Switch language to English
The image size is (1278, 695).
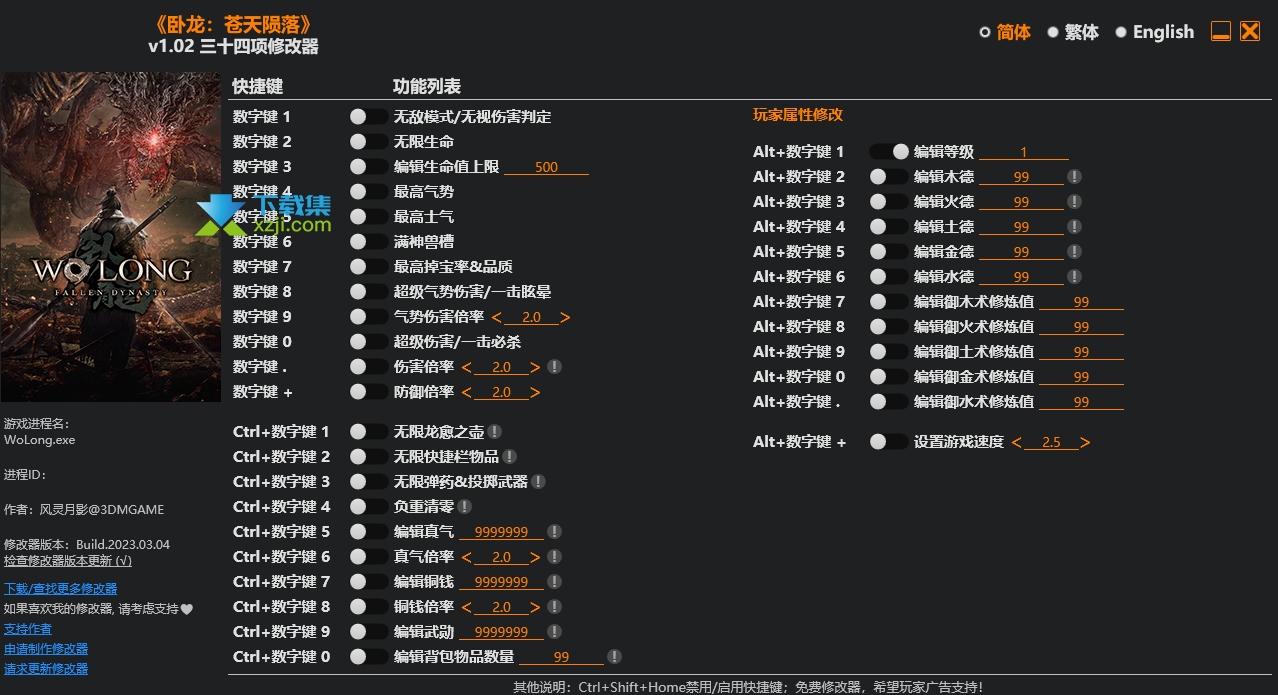(1155, 32)
